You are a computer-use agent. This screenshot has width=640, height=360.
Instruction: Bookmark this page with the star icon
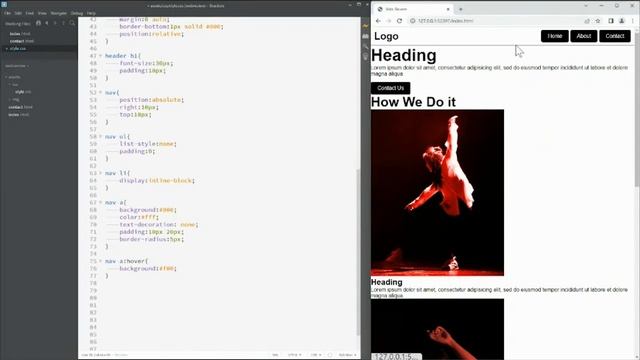[x=598, y=21]
